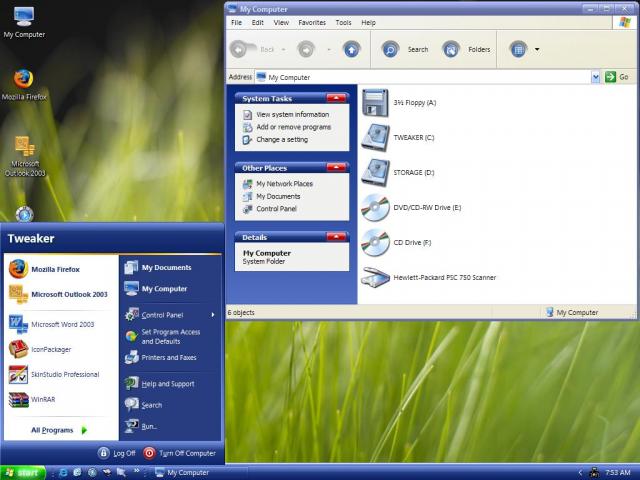Click Add or remove programs link
This screenshot has height=480, width=640.
tap(293, 127)
